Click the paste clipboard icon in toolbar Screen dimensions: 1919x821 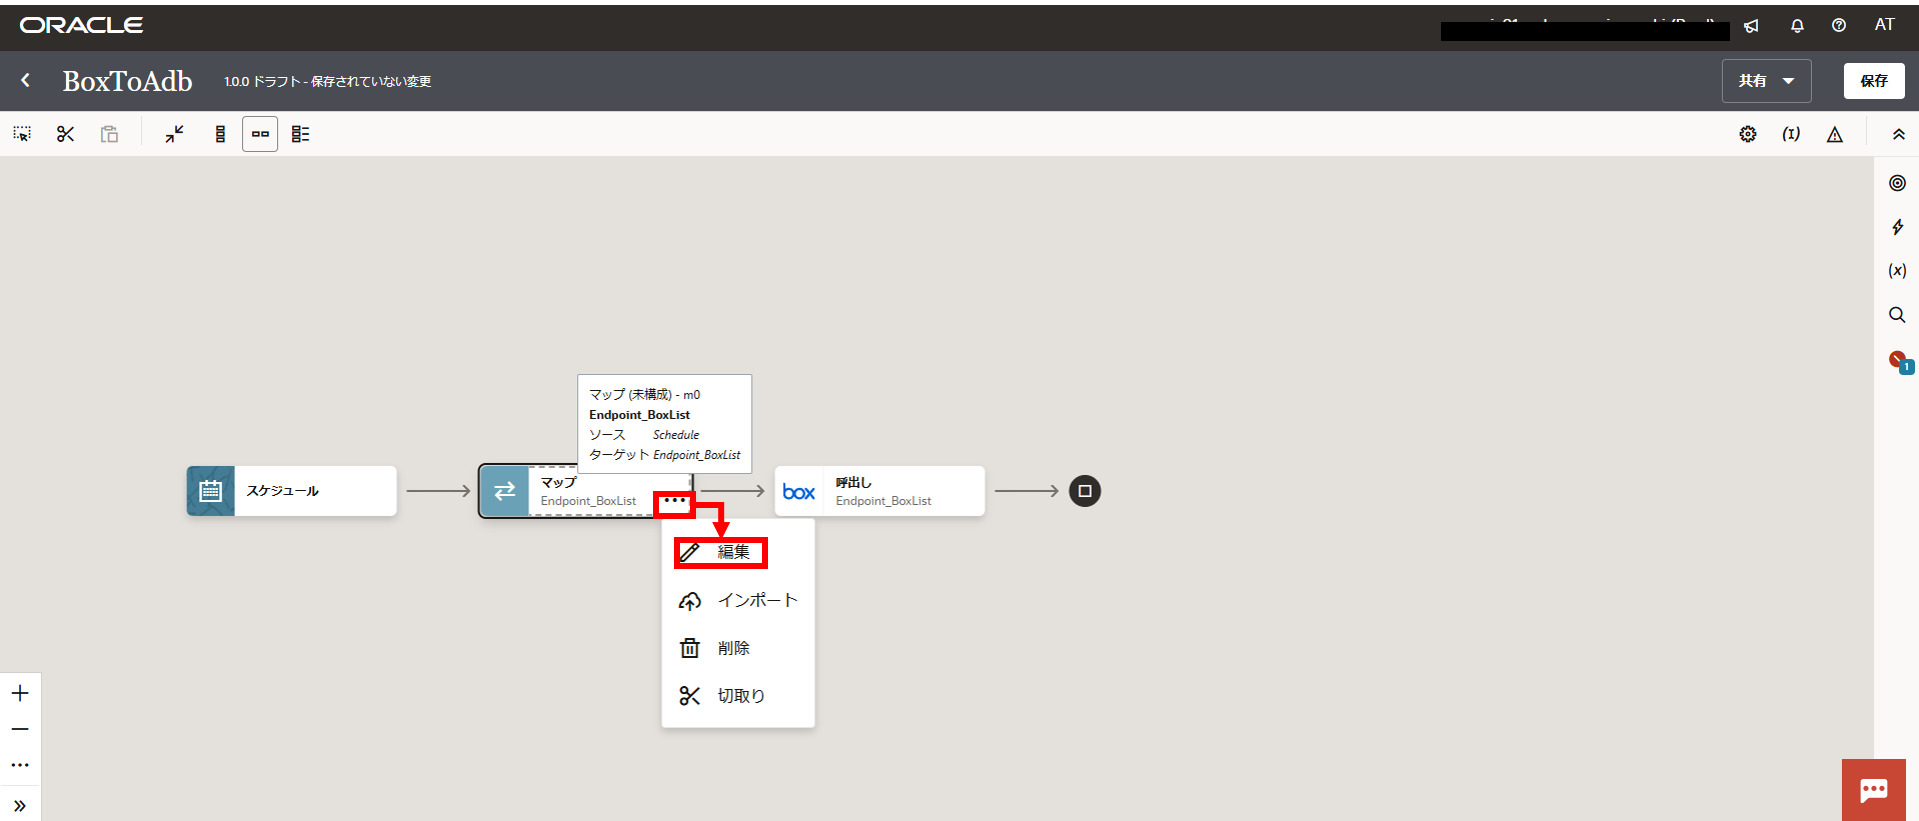pos(110,134)
